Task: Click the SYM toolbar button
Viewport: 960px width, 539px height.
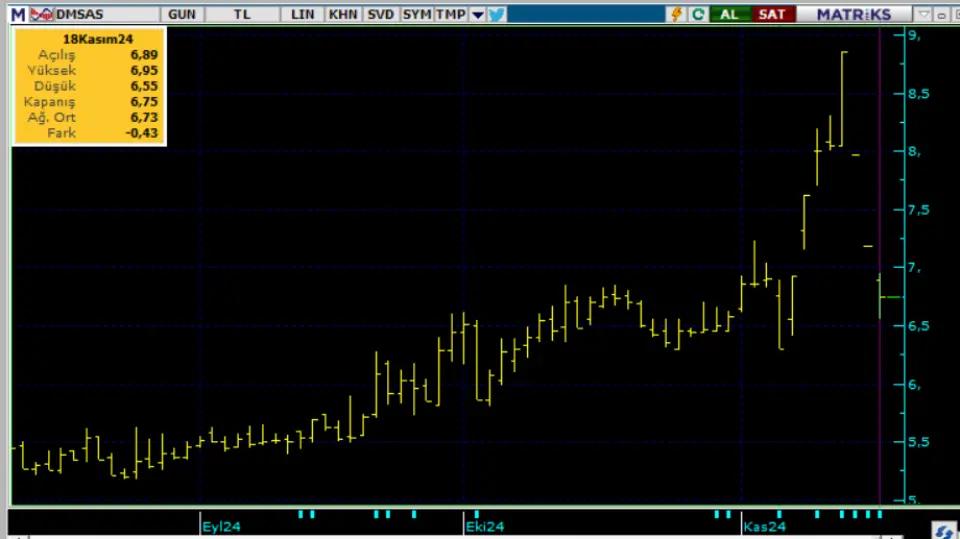Action: click(x=417, y=14)
